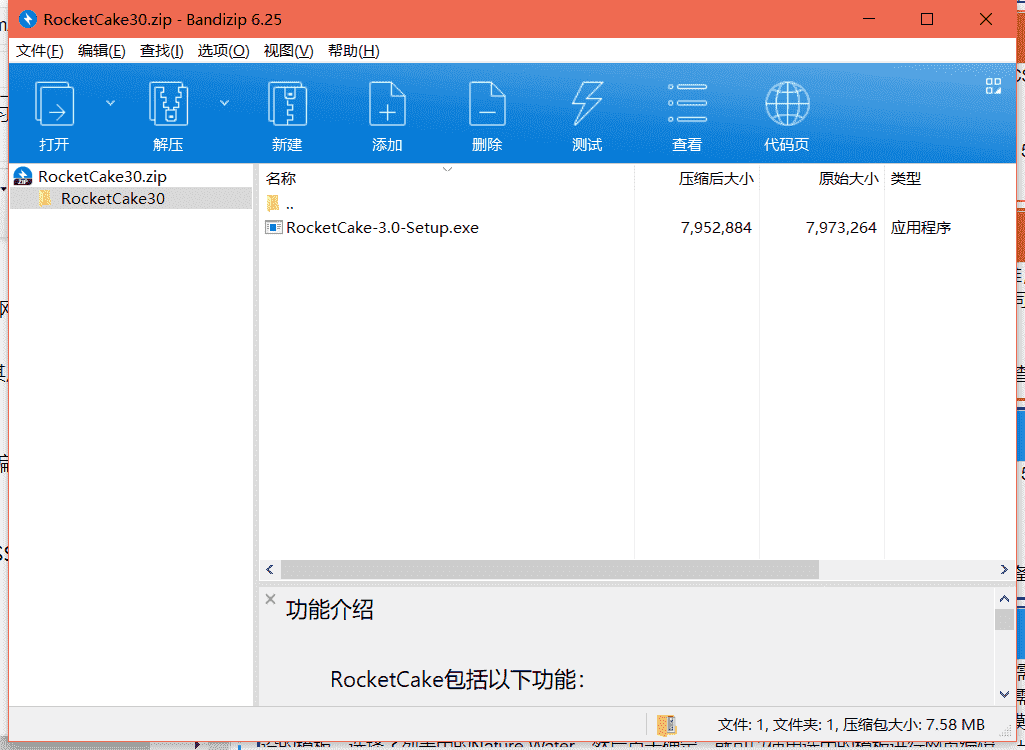Expand the dropdown arrow next to 解压
Image resolution: width=1025 pixels, height=750 pixels.
(224, 103)
